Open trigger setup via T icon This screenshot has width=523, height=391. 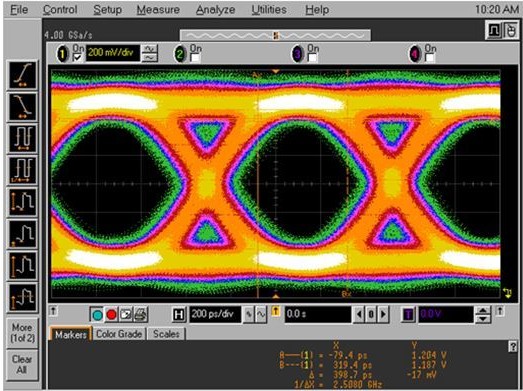(409, 315)
